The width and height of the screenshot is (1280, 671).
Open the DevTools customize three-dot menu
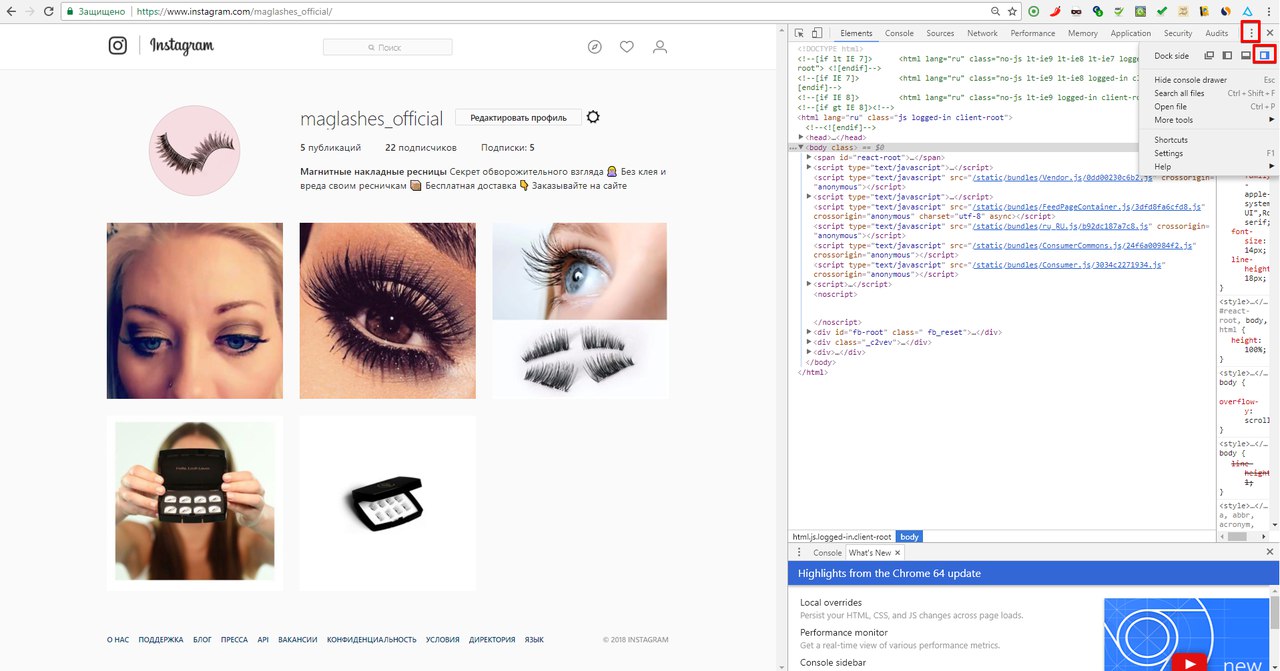(x=1252, y=32)
